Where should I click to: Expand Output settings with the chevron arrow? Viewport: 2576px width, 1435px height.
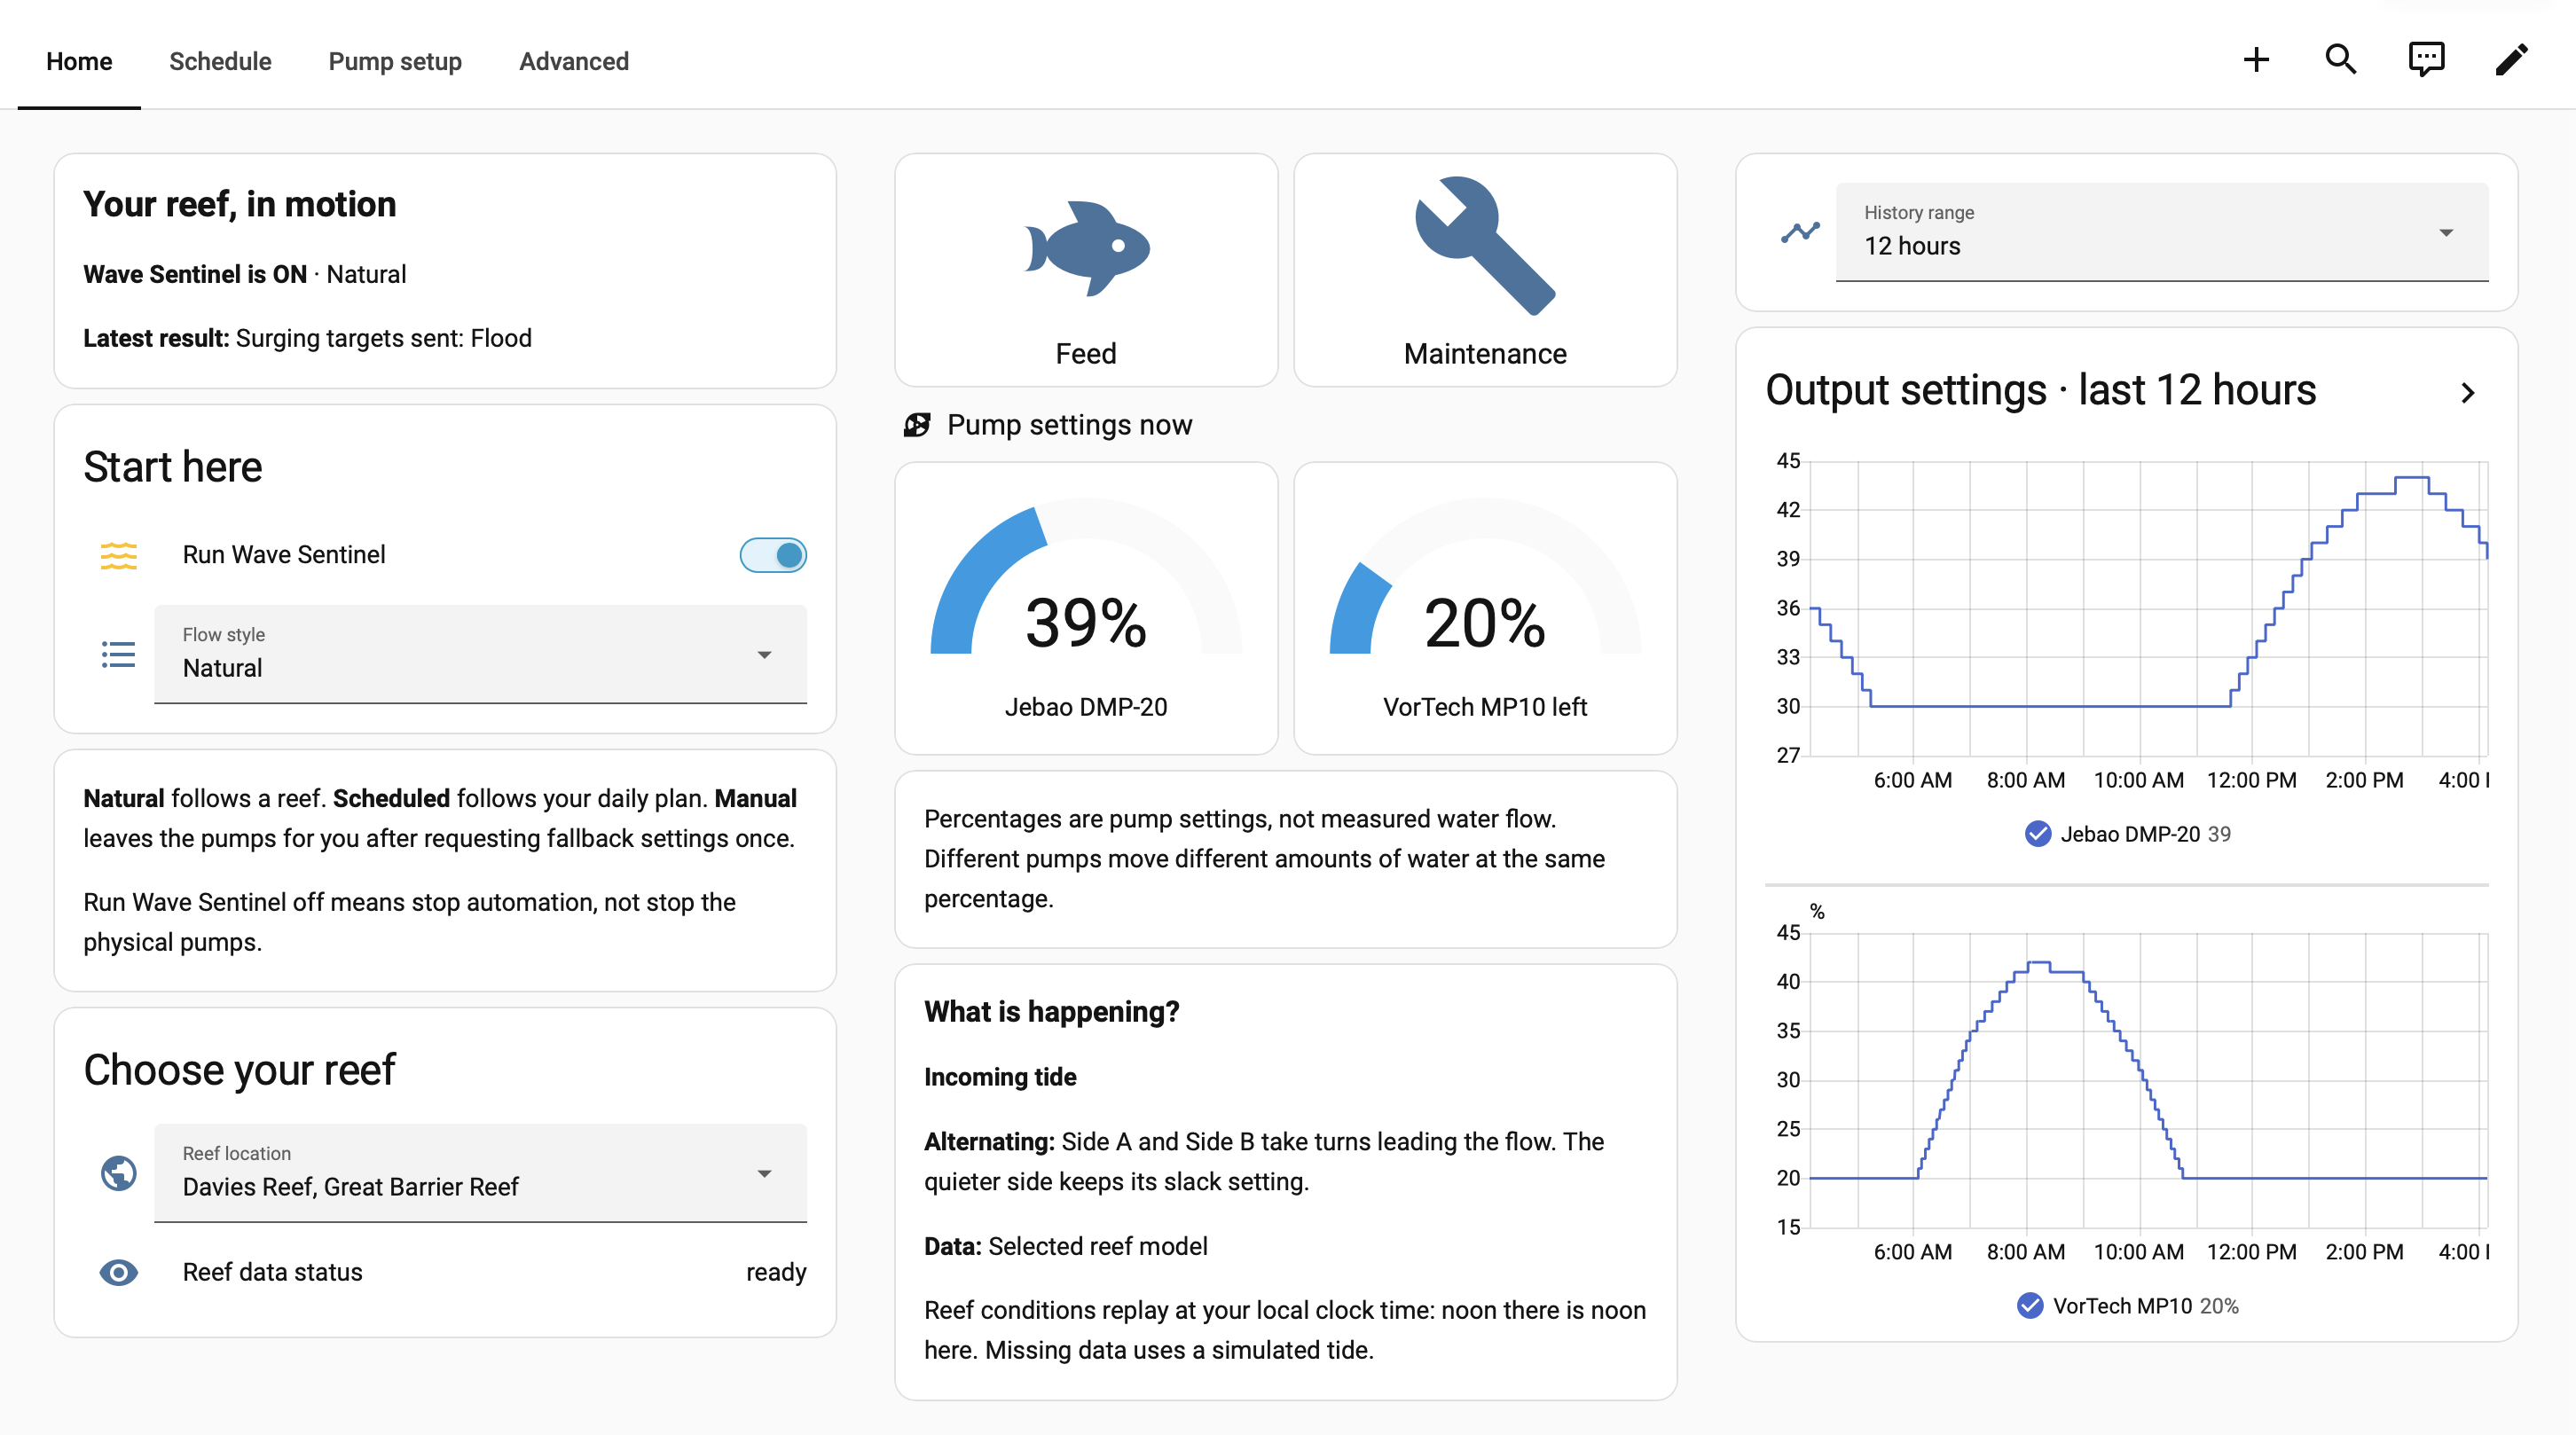[2467, 392]
